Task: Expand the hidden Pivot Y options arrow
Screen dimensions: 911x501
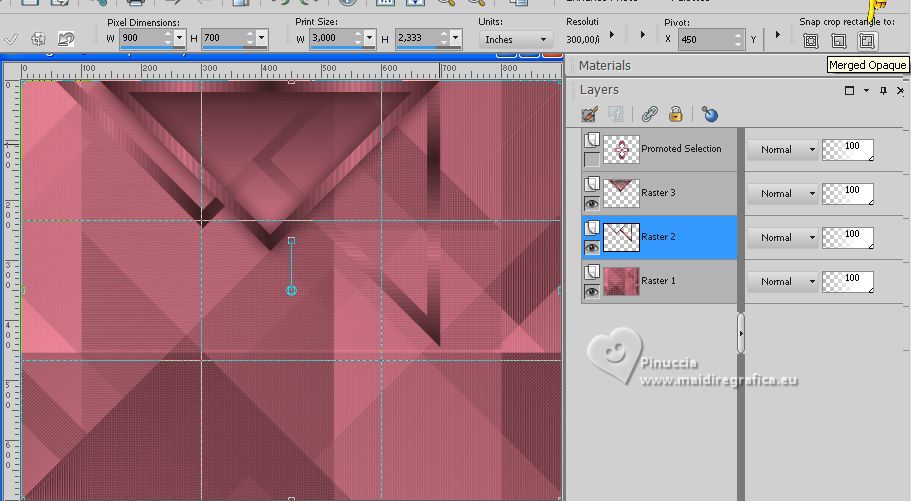Action: click(x=777, y=35)
